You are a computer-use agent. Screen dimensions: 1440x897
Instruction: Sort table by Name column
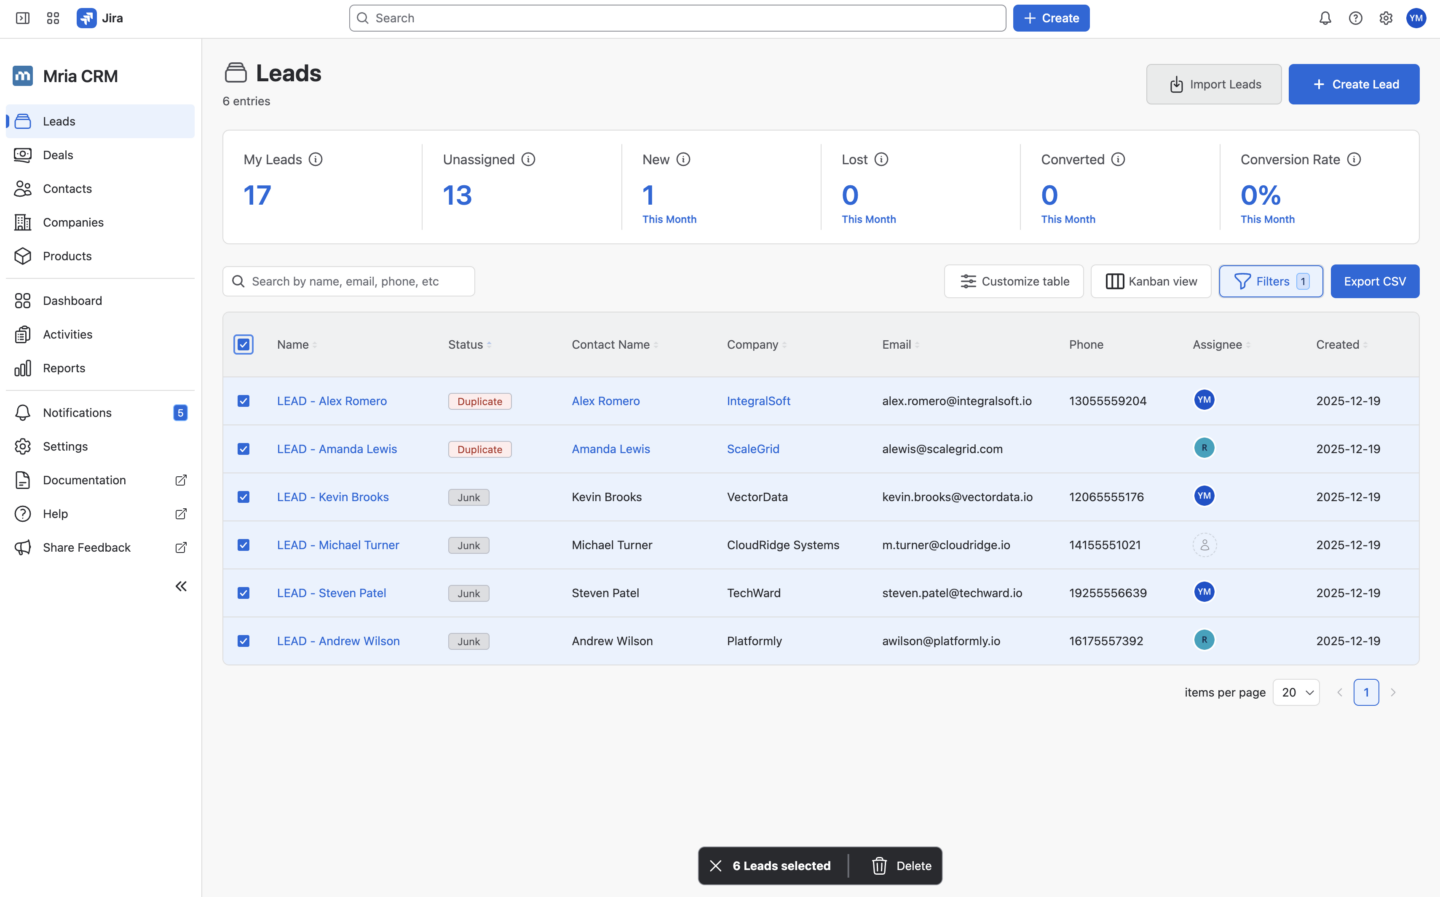[297, 344]
